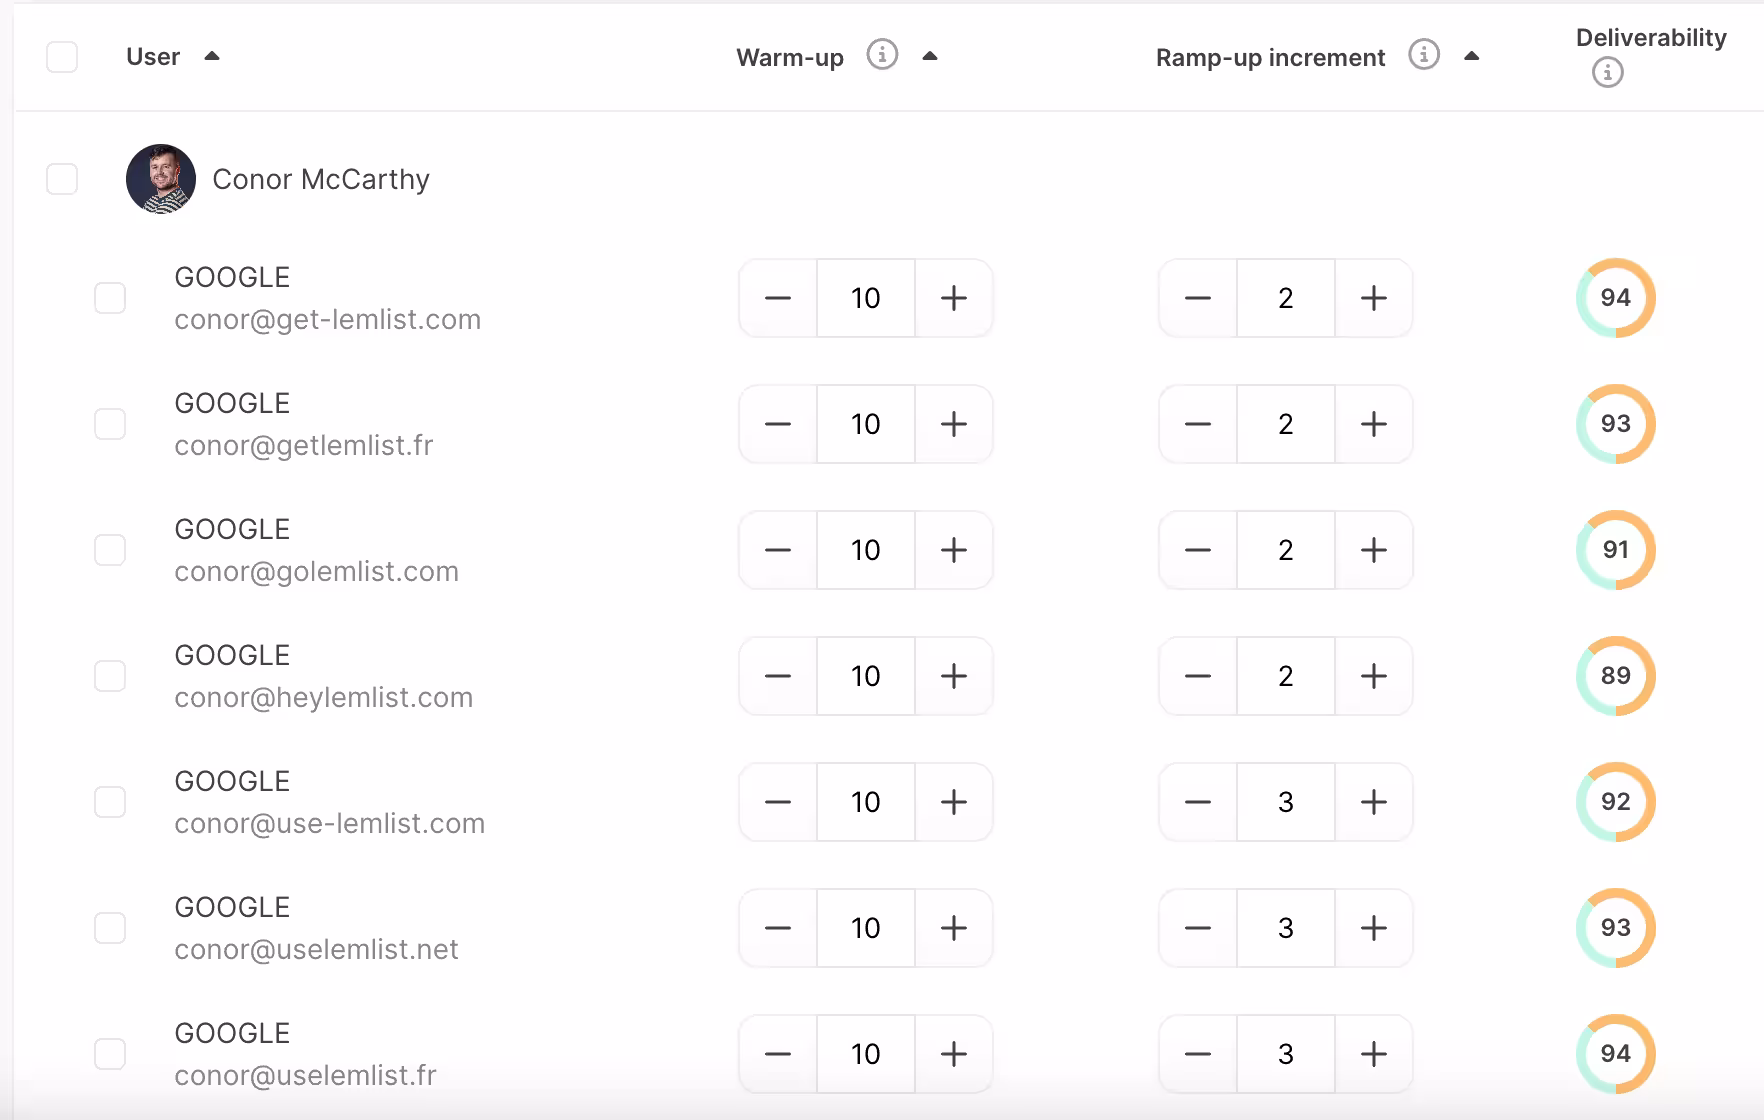Decrease warm-up for conor@getlemlist.fr
1764x1120 pixels.
pyautogui.click(x=778, y=424)
